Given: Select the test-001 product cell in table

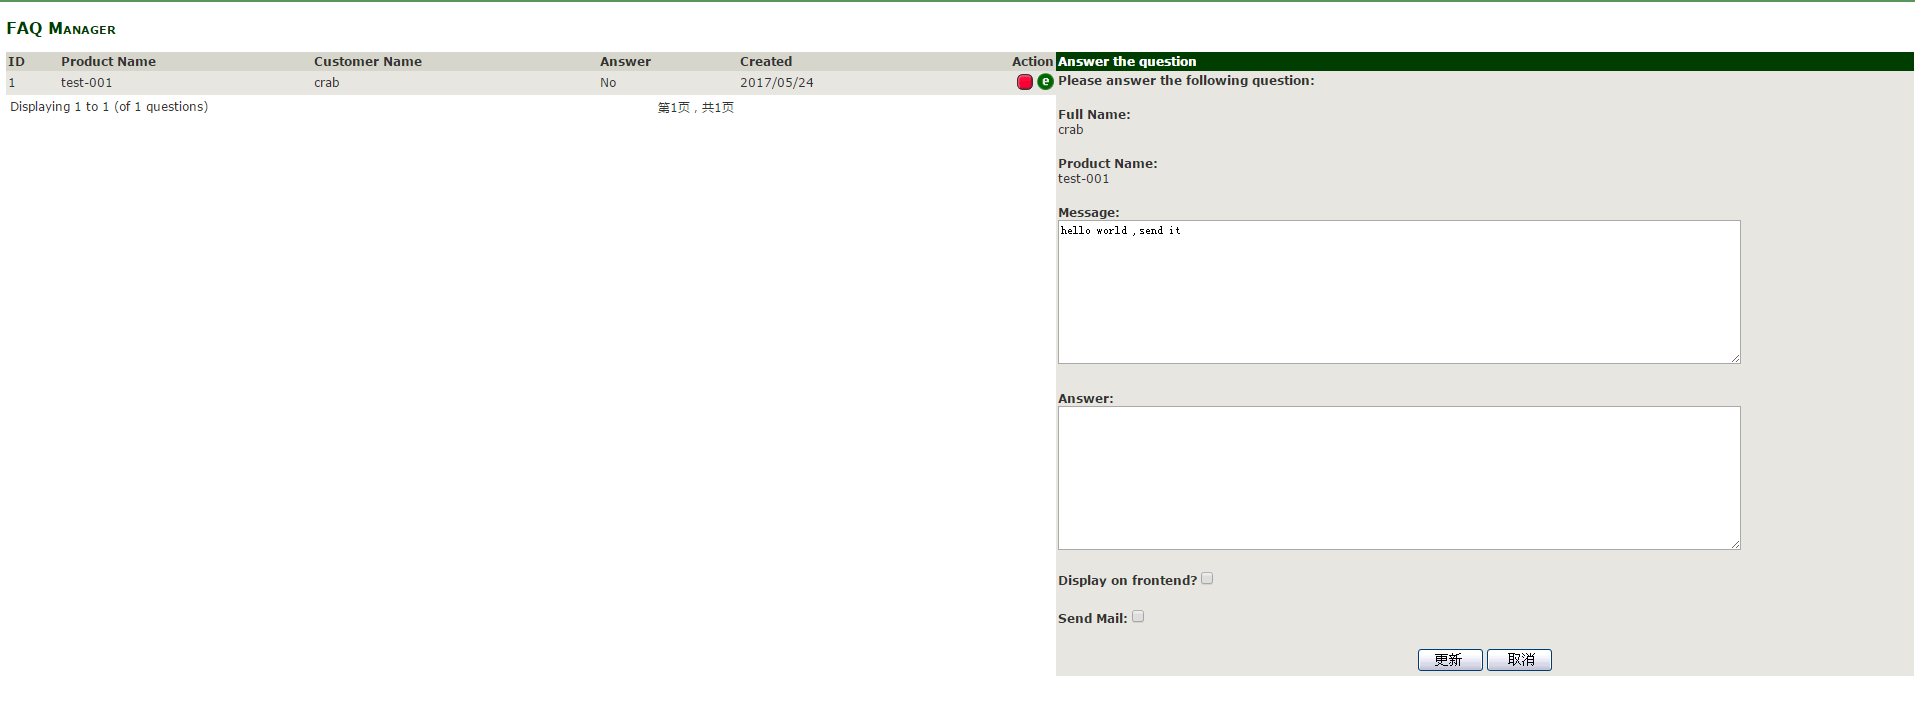Looking at the screenshot, I should (x=86, y=83).
